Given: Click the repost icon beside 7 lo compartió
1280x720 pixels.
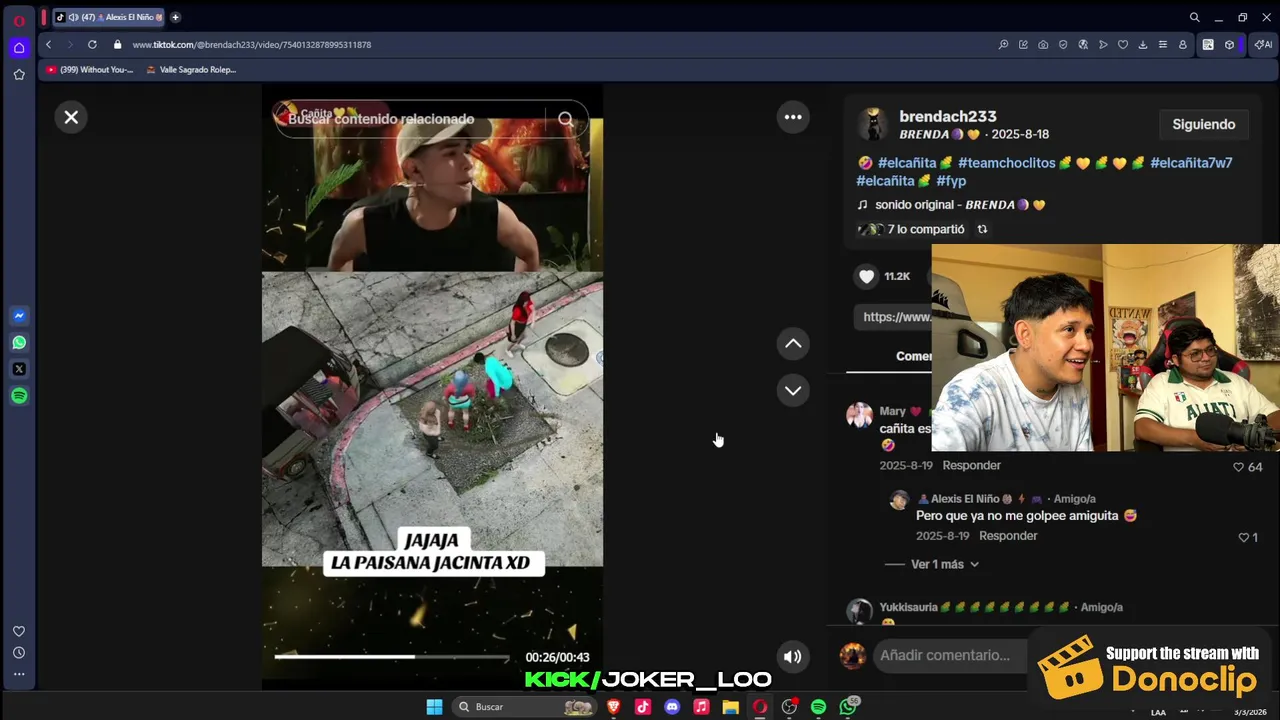Looking at the screenshot, I should pos(982,229).
